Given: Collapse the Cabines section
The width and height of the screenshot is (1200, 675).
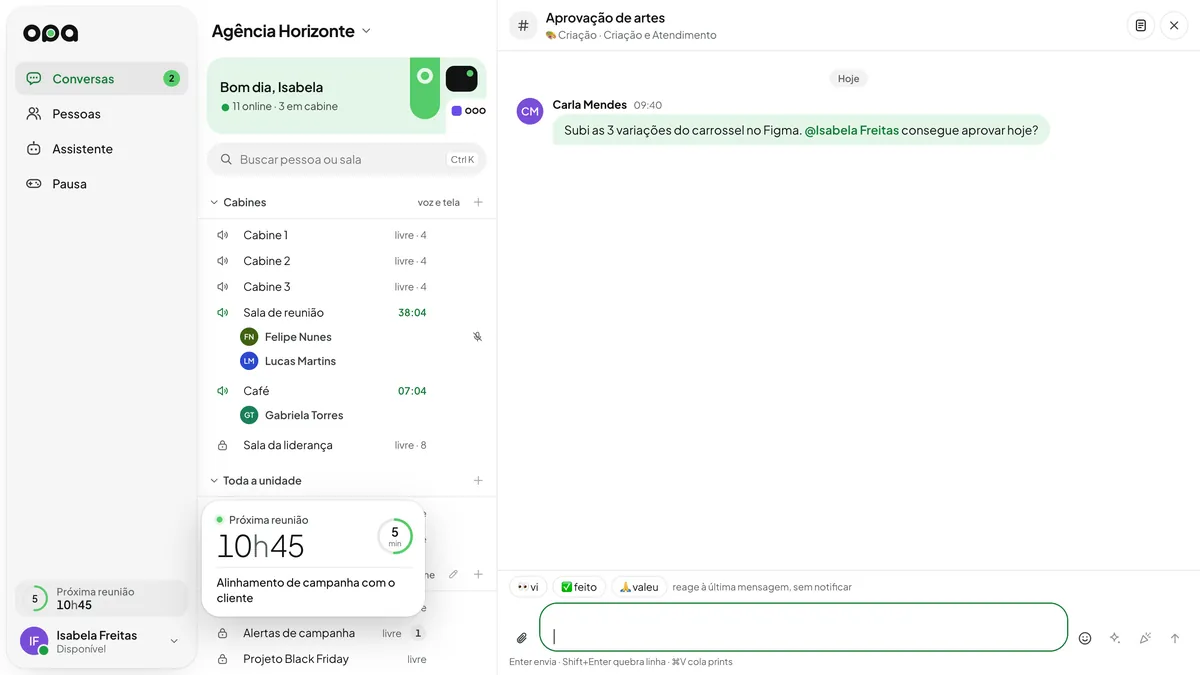Looking at the screenshot, I should tap(214, 202).
